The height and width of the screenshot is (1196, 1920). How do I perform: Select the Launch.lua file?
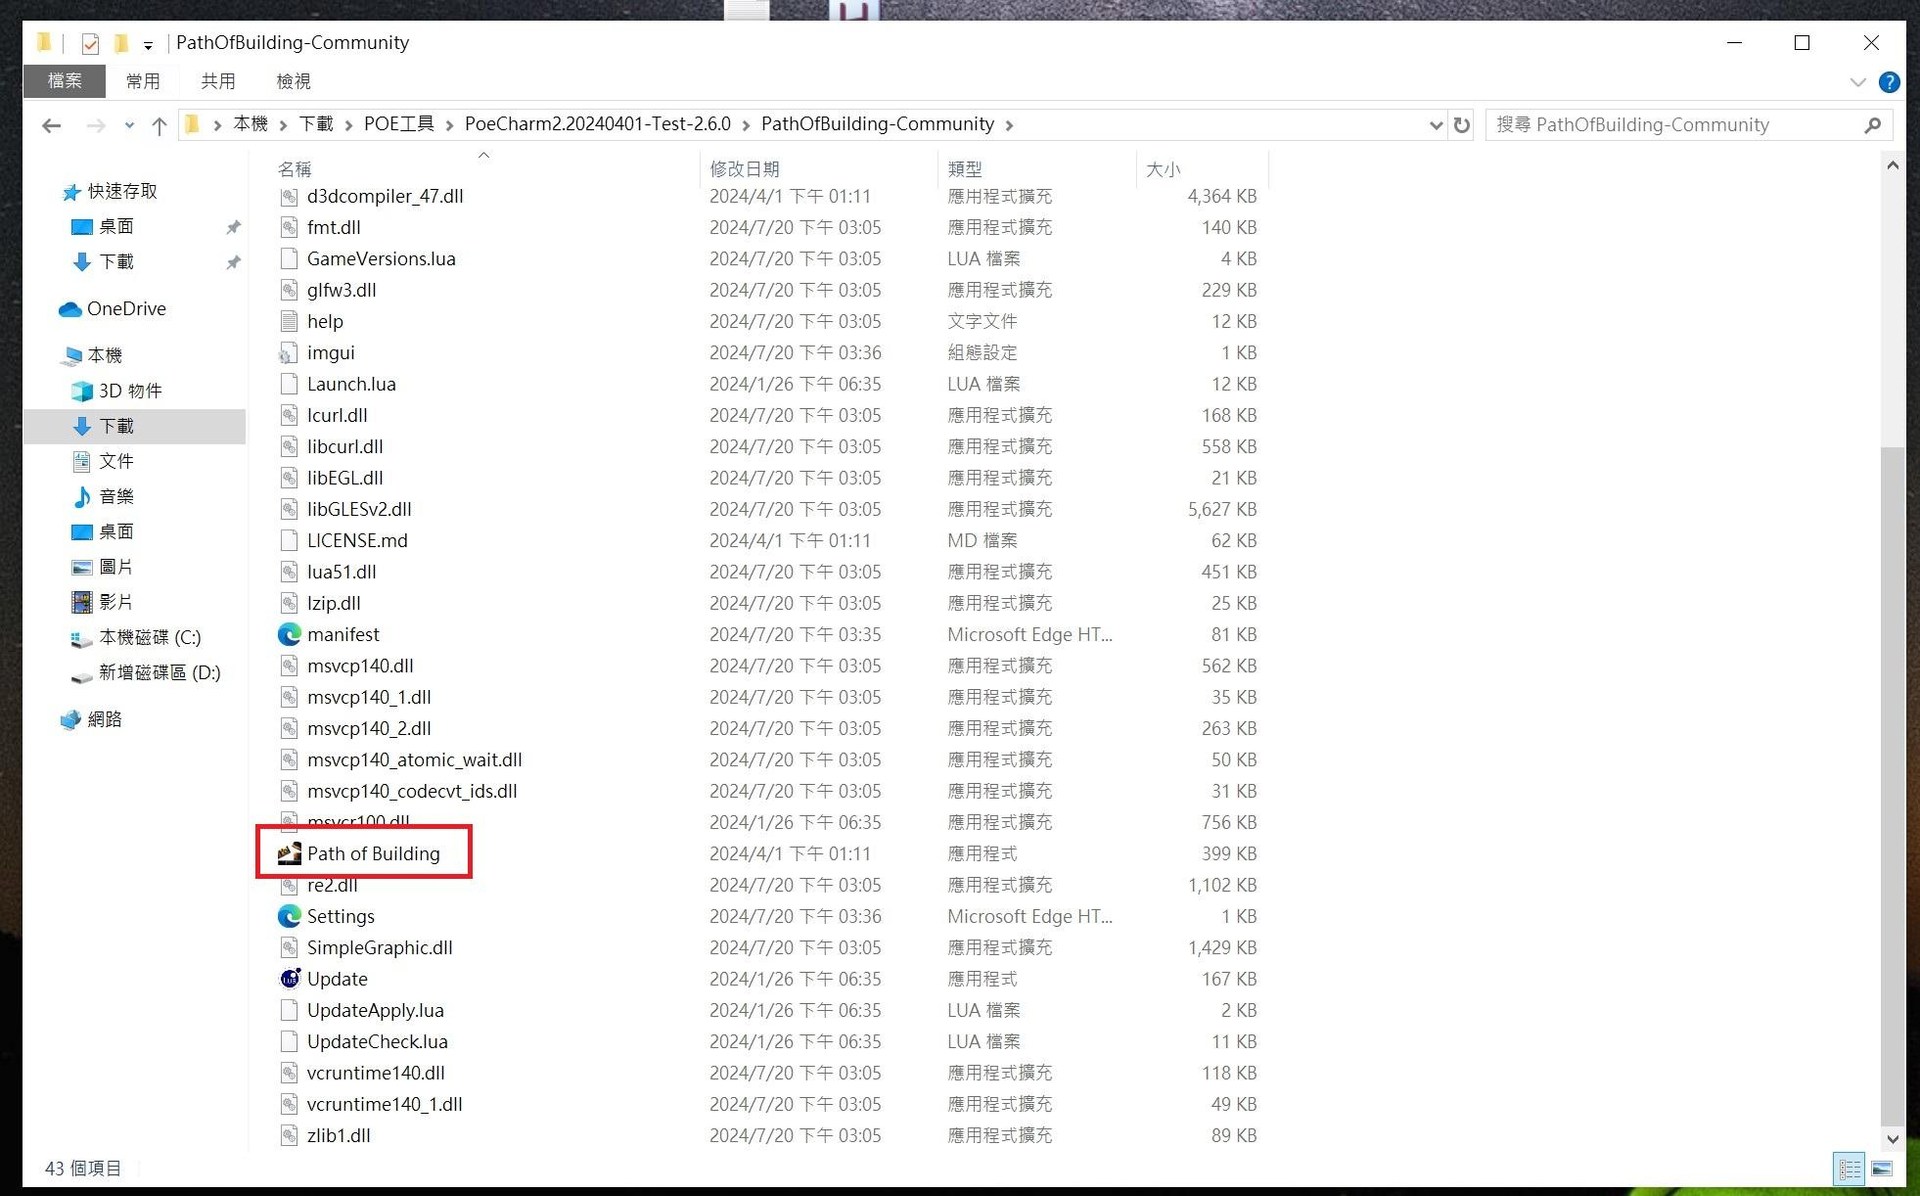(x=351, y=384)
